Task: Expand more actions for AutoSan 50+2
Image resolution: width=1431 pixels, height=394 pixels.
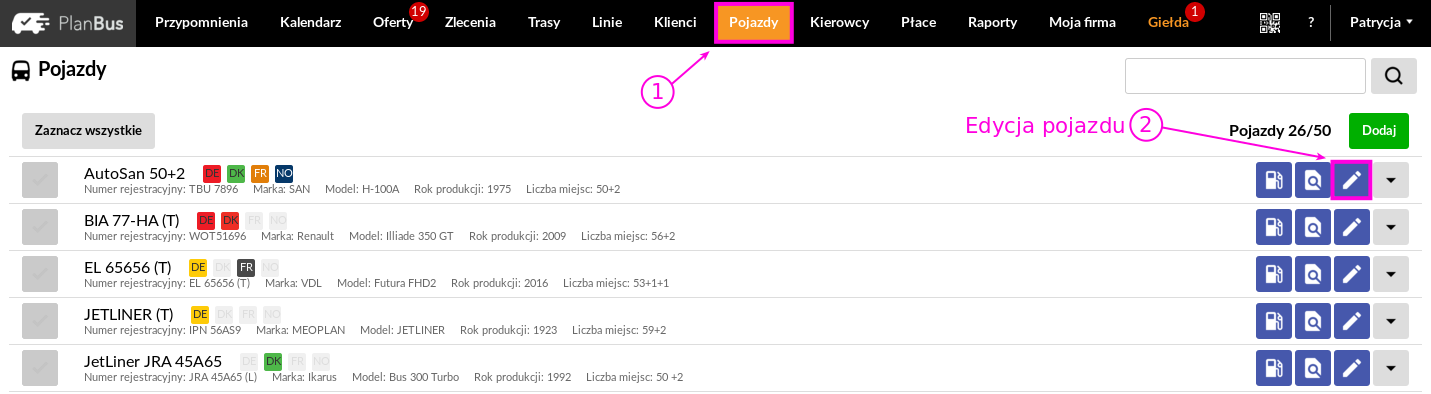Action: click(x=1391, y=181)
